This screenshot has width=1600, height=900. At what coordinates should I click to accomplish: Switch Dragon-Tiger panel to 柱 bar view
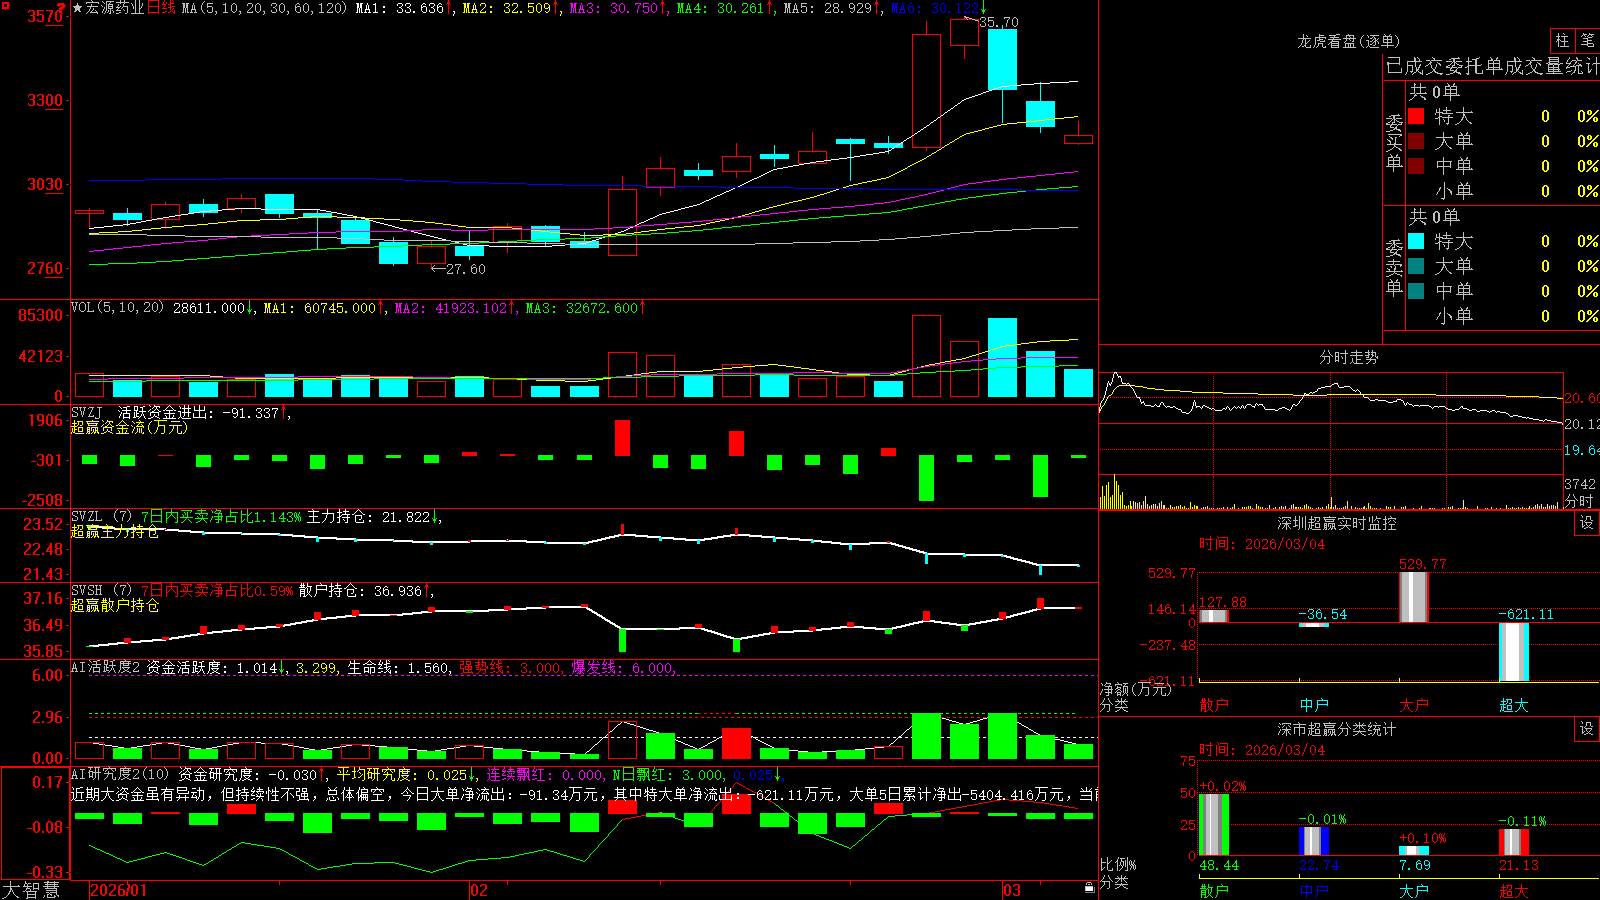tap(1562, 41)
